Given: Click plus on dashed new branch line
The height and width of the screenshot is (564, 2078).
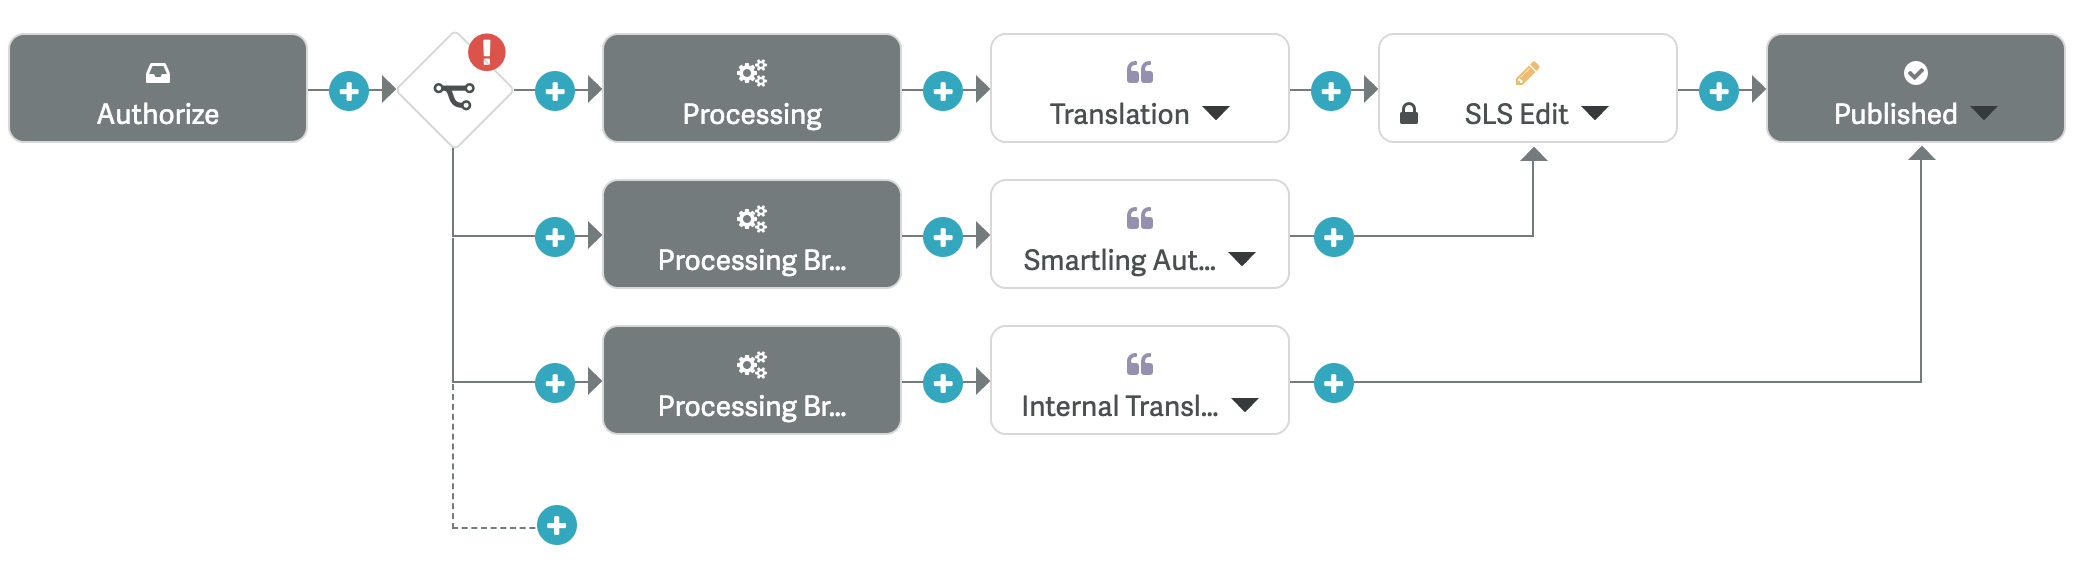Looking at the screenshot, I should 557,525.
